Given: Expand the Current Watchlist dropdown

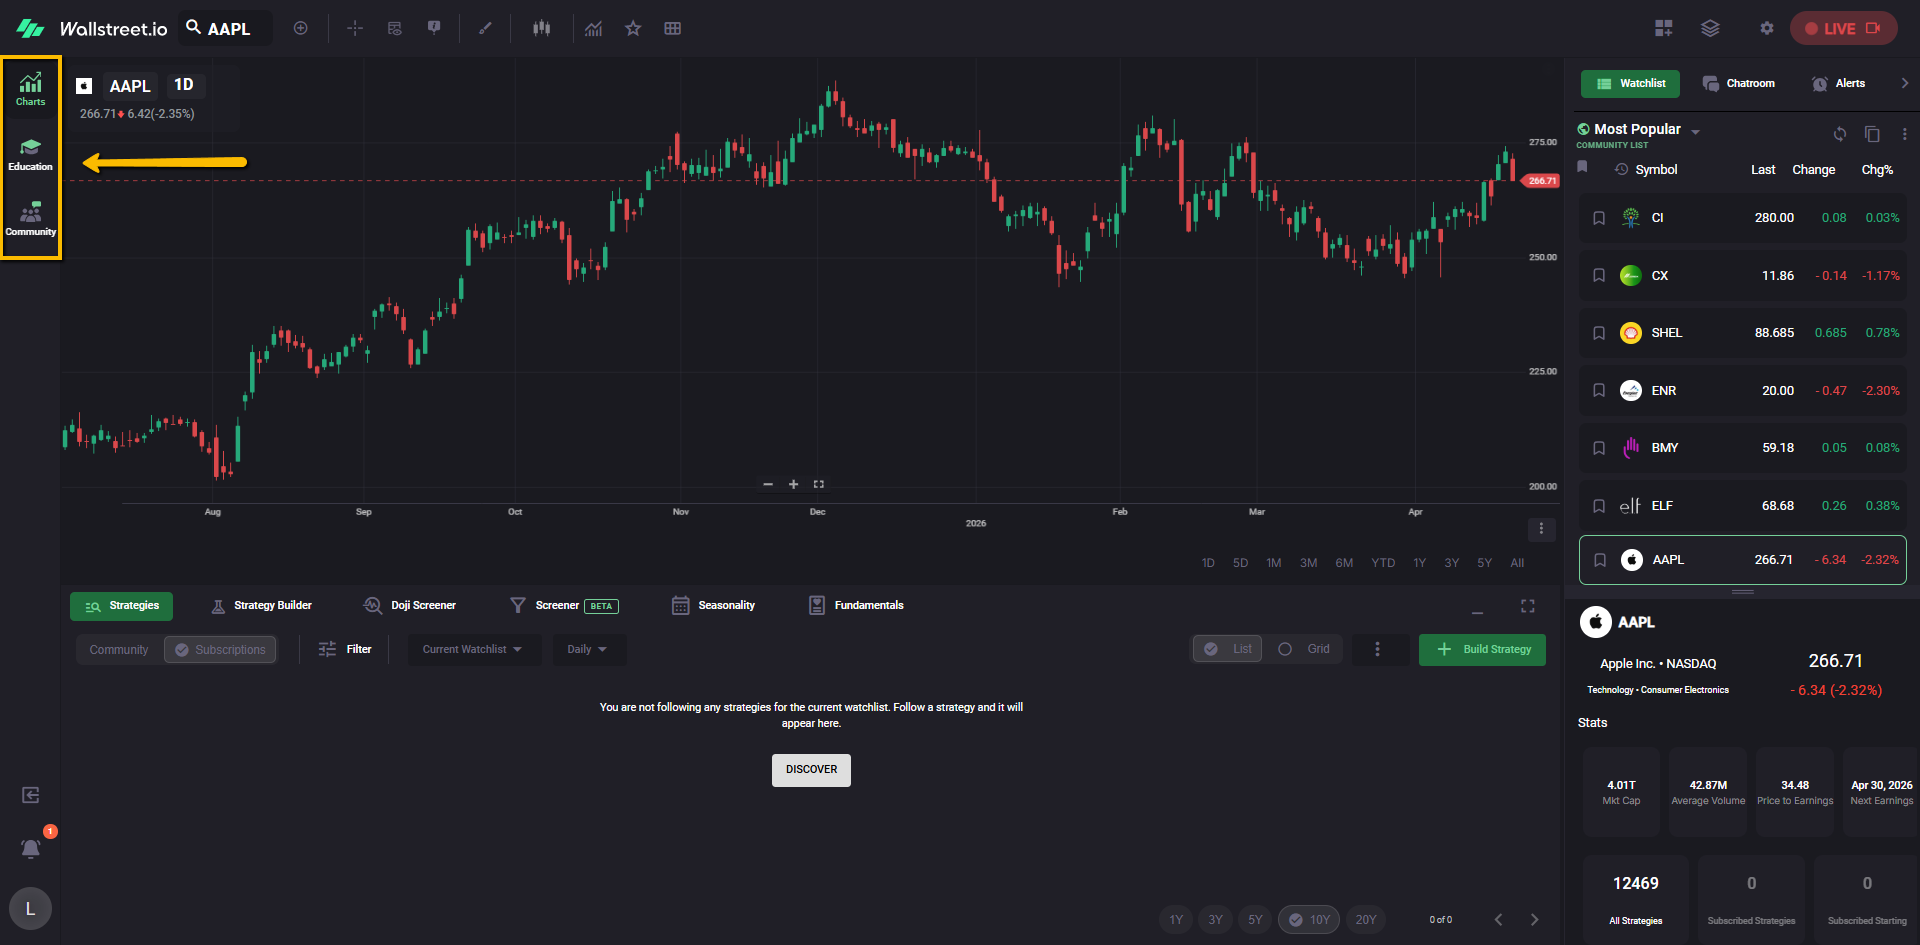Looking at the screenshot, I should pyautogui.click(x=472, y=650).
